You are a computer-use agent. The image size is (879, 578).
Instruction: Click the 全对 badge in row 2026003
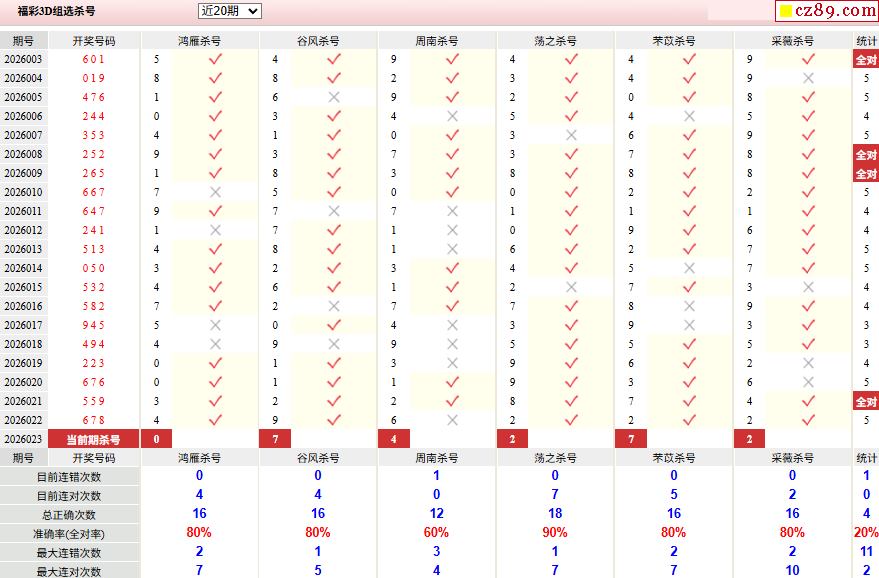tap(865, 59)
